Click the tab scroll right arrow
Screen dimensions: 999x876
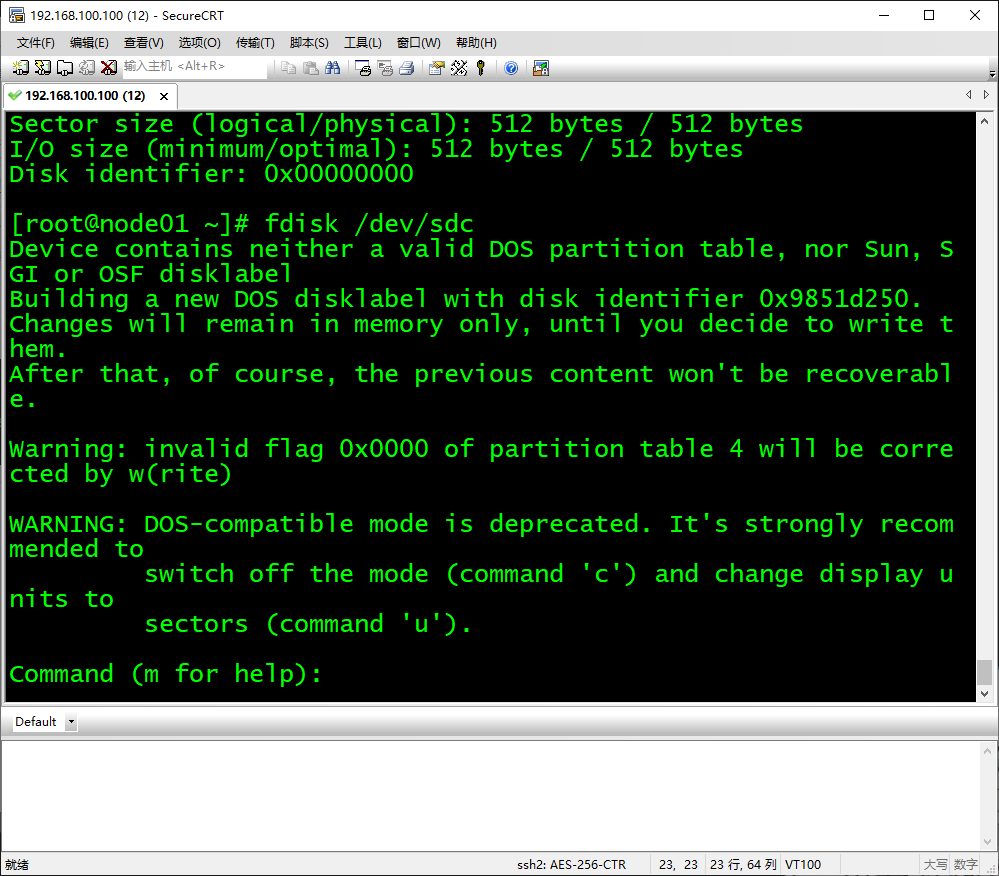(986, 94)
